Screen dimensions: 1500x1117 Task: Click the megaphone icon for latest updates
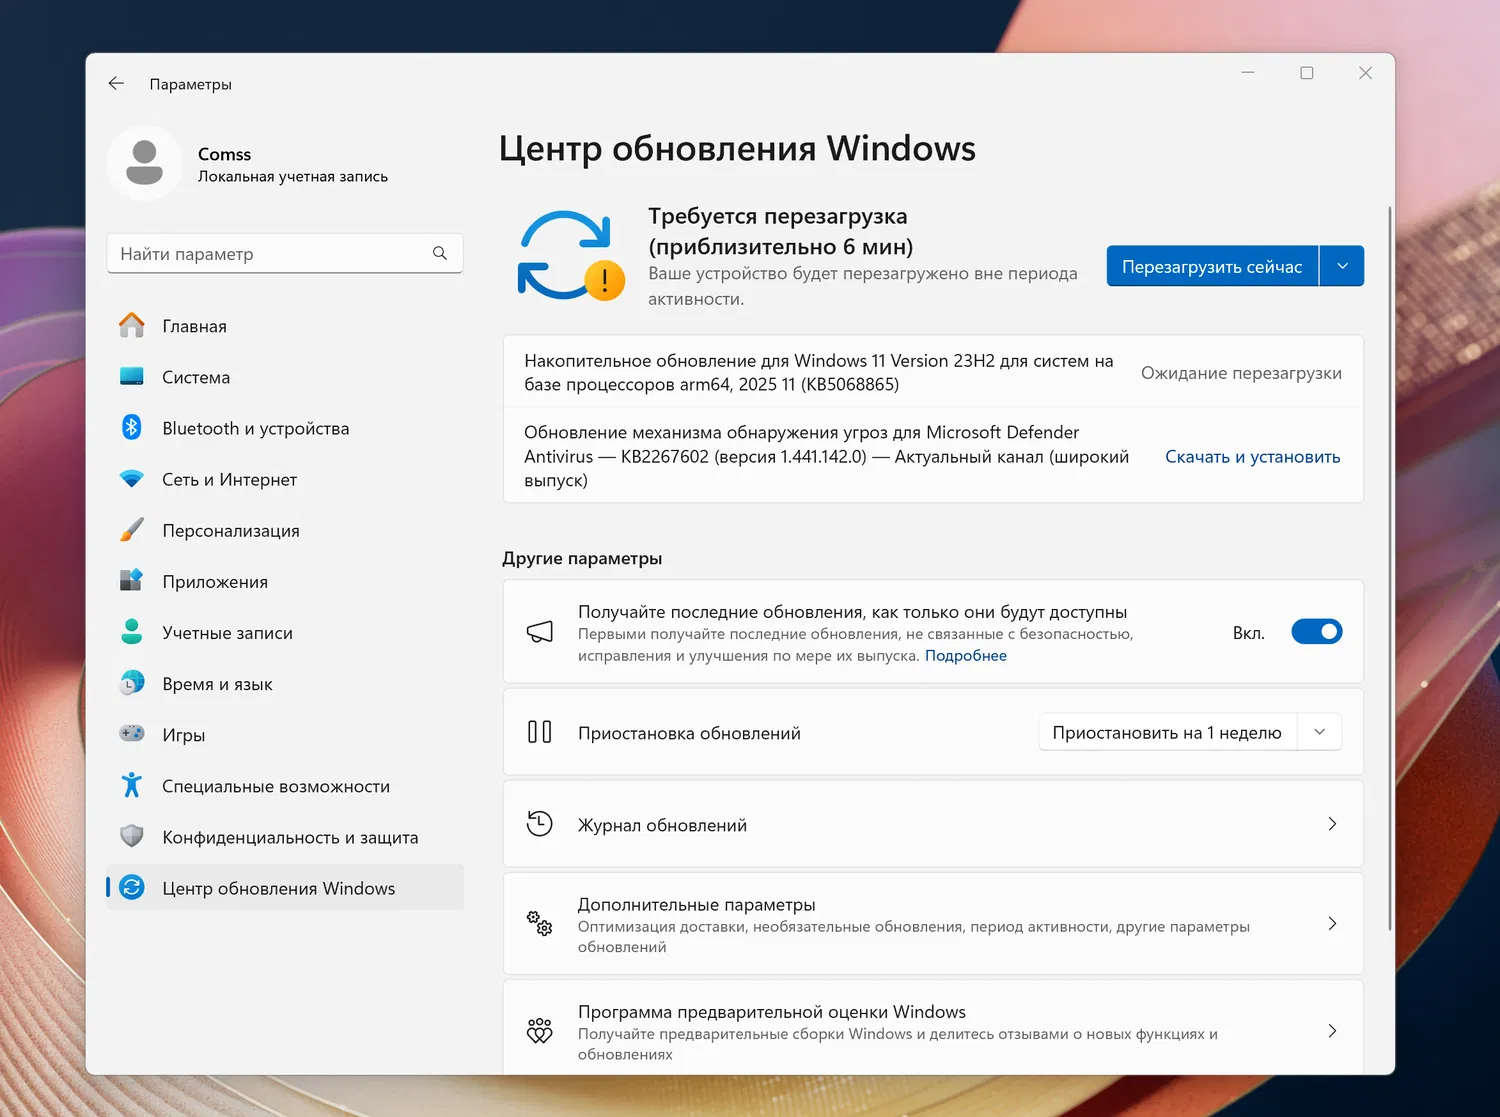pyautogui.click(x=540, y=632)
